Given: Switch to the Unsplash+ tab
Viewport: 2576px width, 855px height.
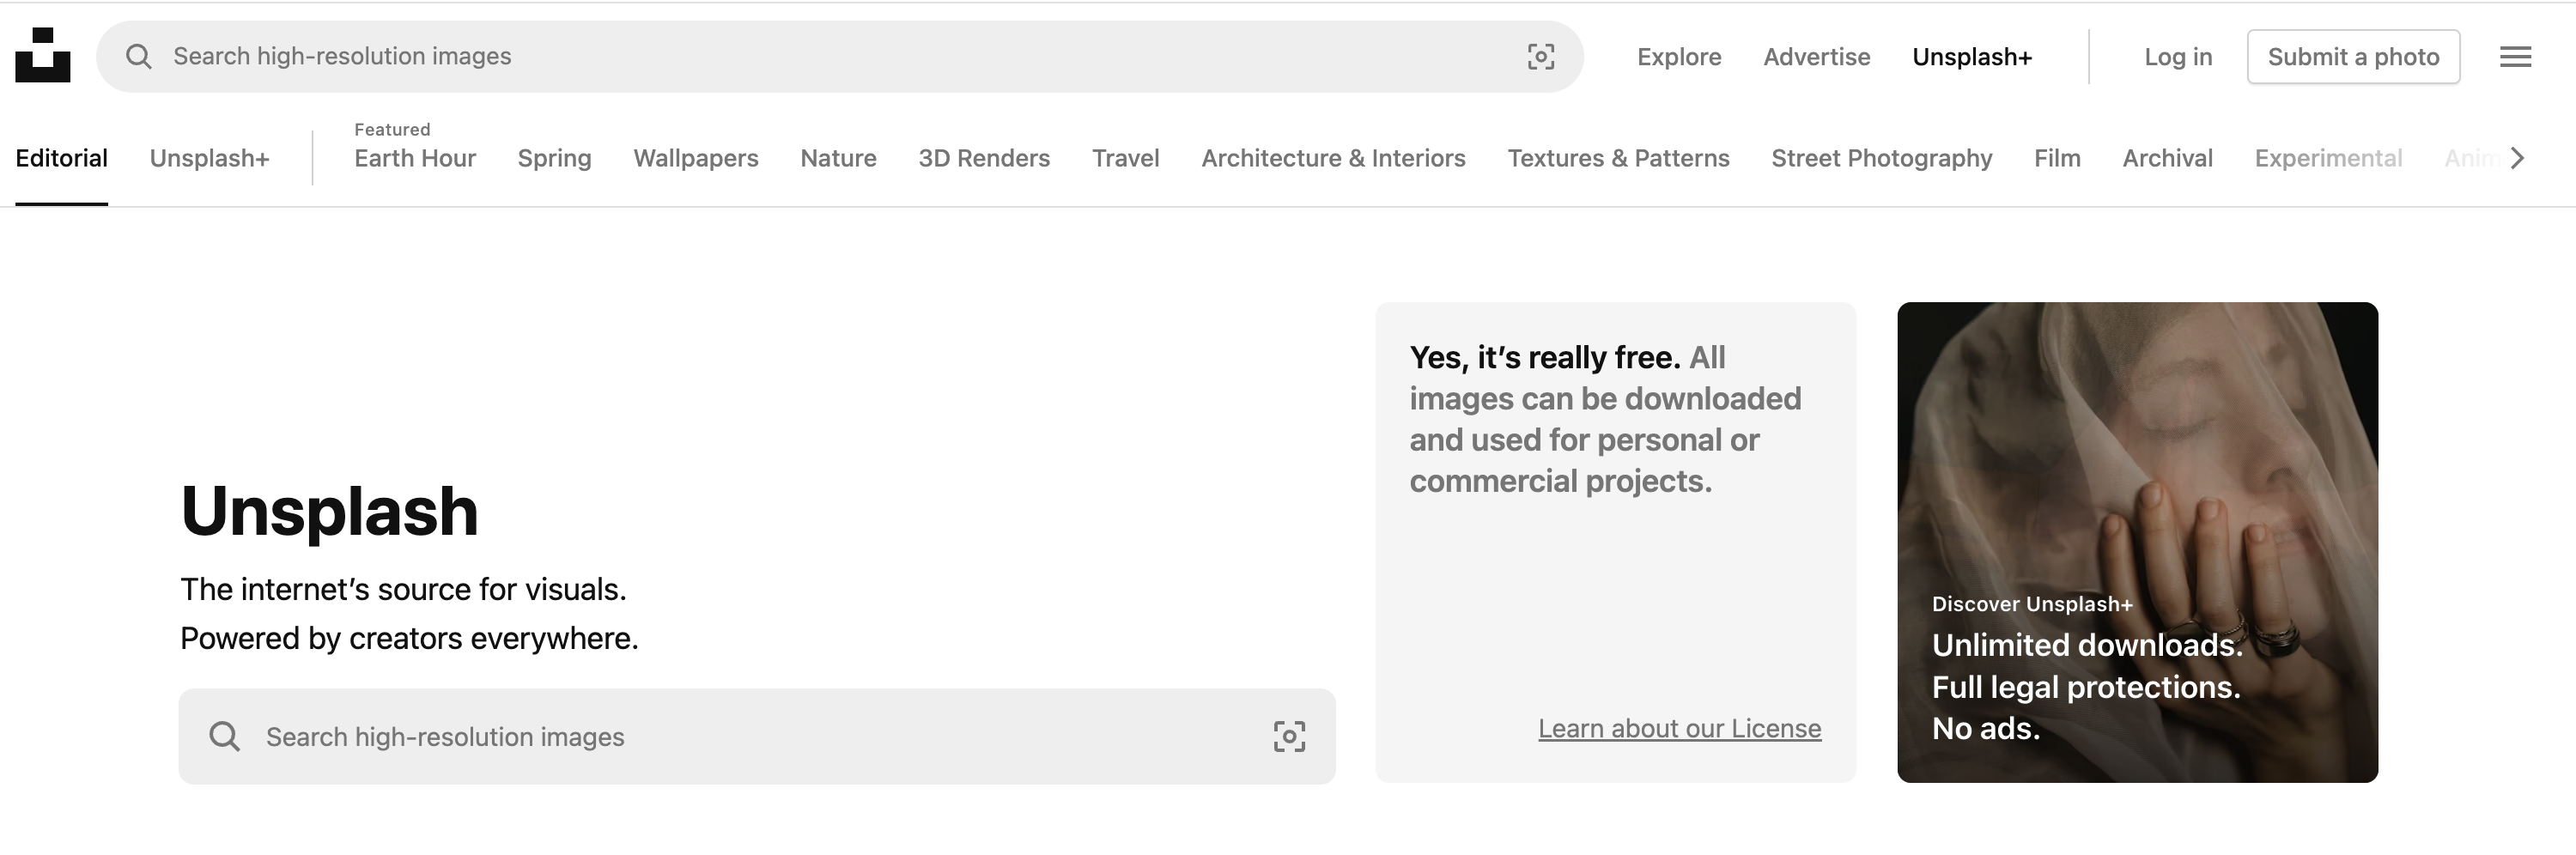Looking at the screenshot, I should click(x=209, y=158).
